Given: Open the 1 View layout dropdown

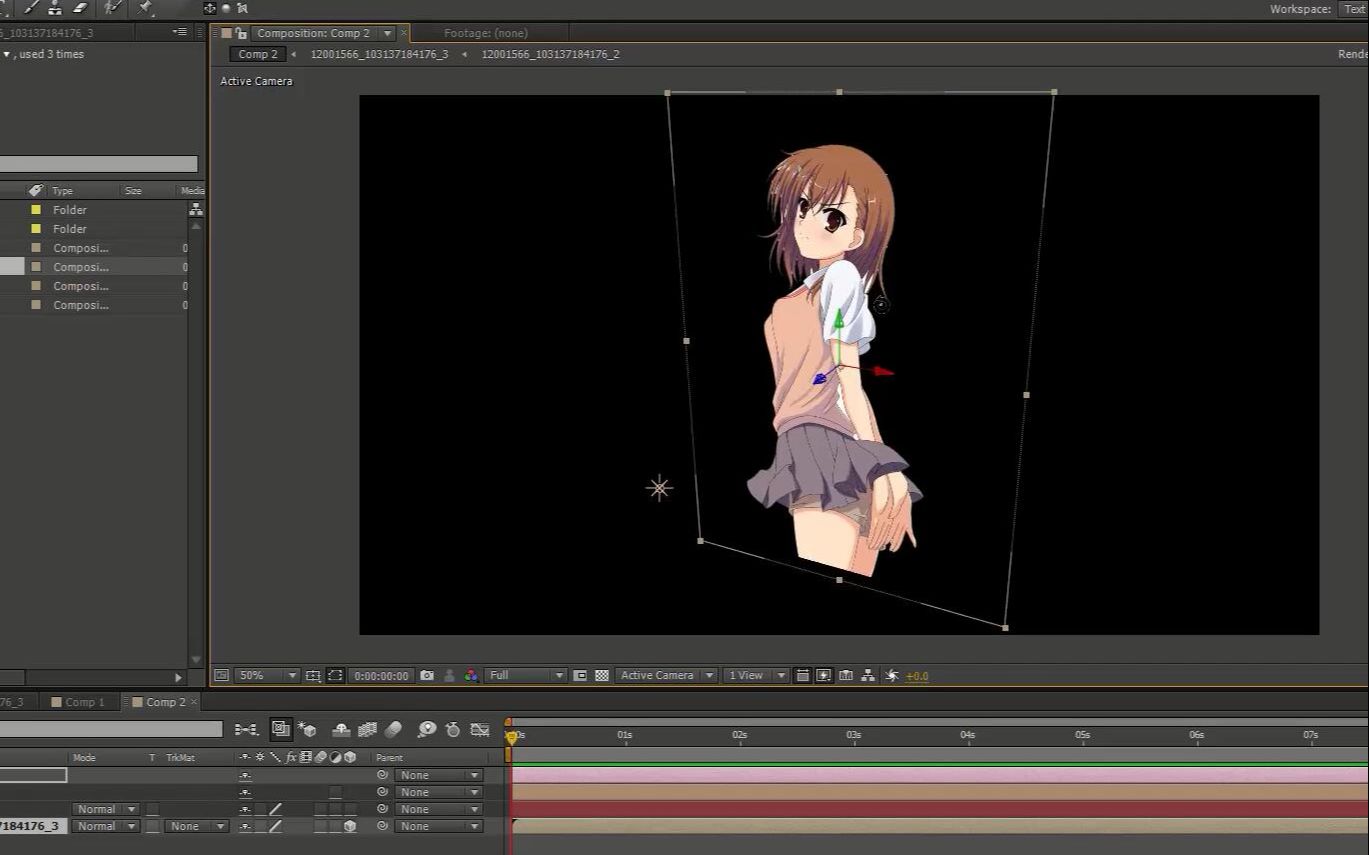Looking at the screenshot, I should [755, 676].
